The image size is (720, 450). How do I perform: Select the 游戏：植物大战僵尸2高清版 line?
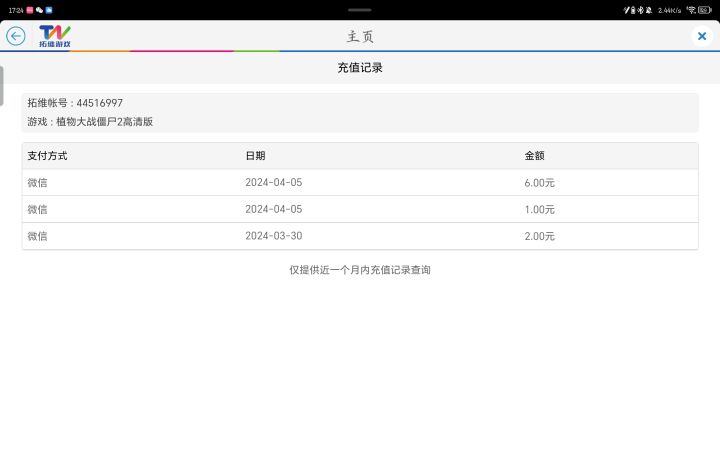click(90, 122)
